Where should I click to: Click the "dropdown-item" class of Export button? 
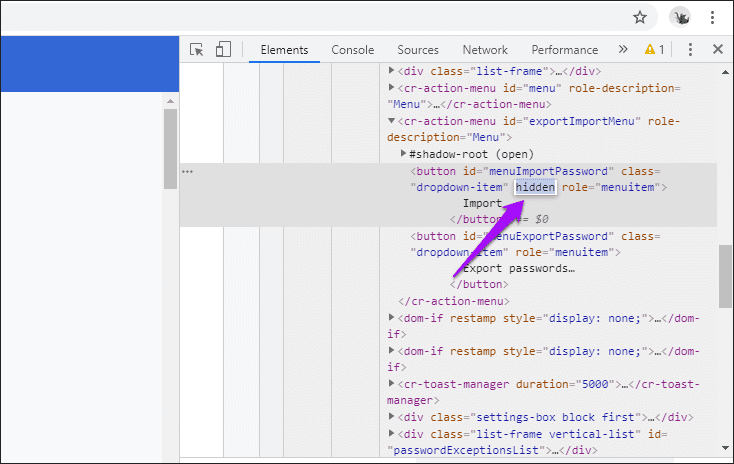pyautogui.click(x=459, y=252)
